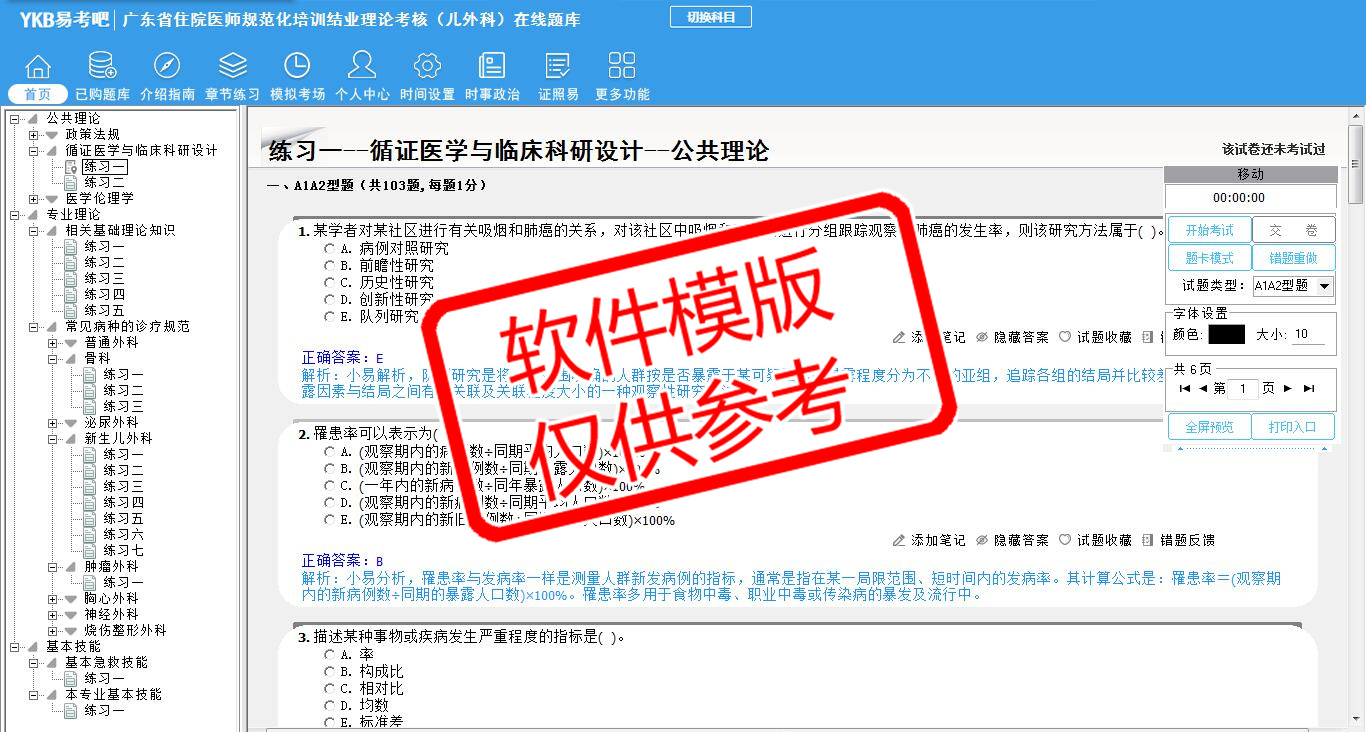Screen dimensions: 1366x732
Task: Collapse the 新生儿外科 tree node
Action: click(53, 439)
